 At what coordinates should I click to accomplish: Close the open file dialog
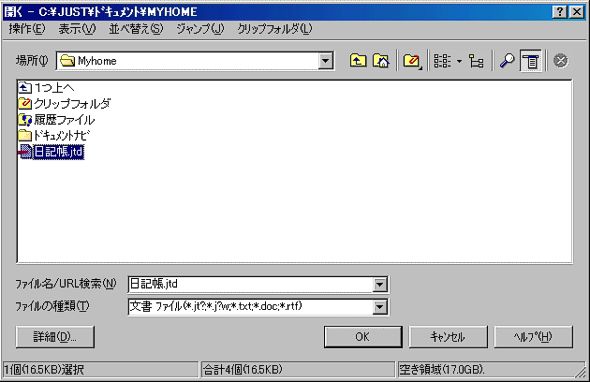coord(576,12)
